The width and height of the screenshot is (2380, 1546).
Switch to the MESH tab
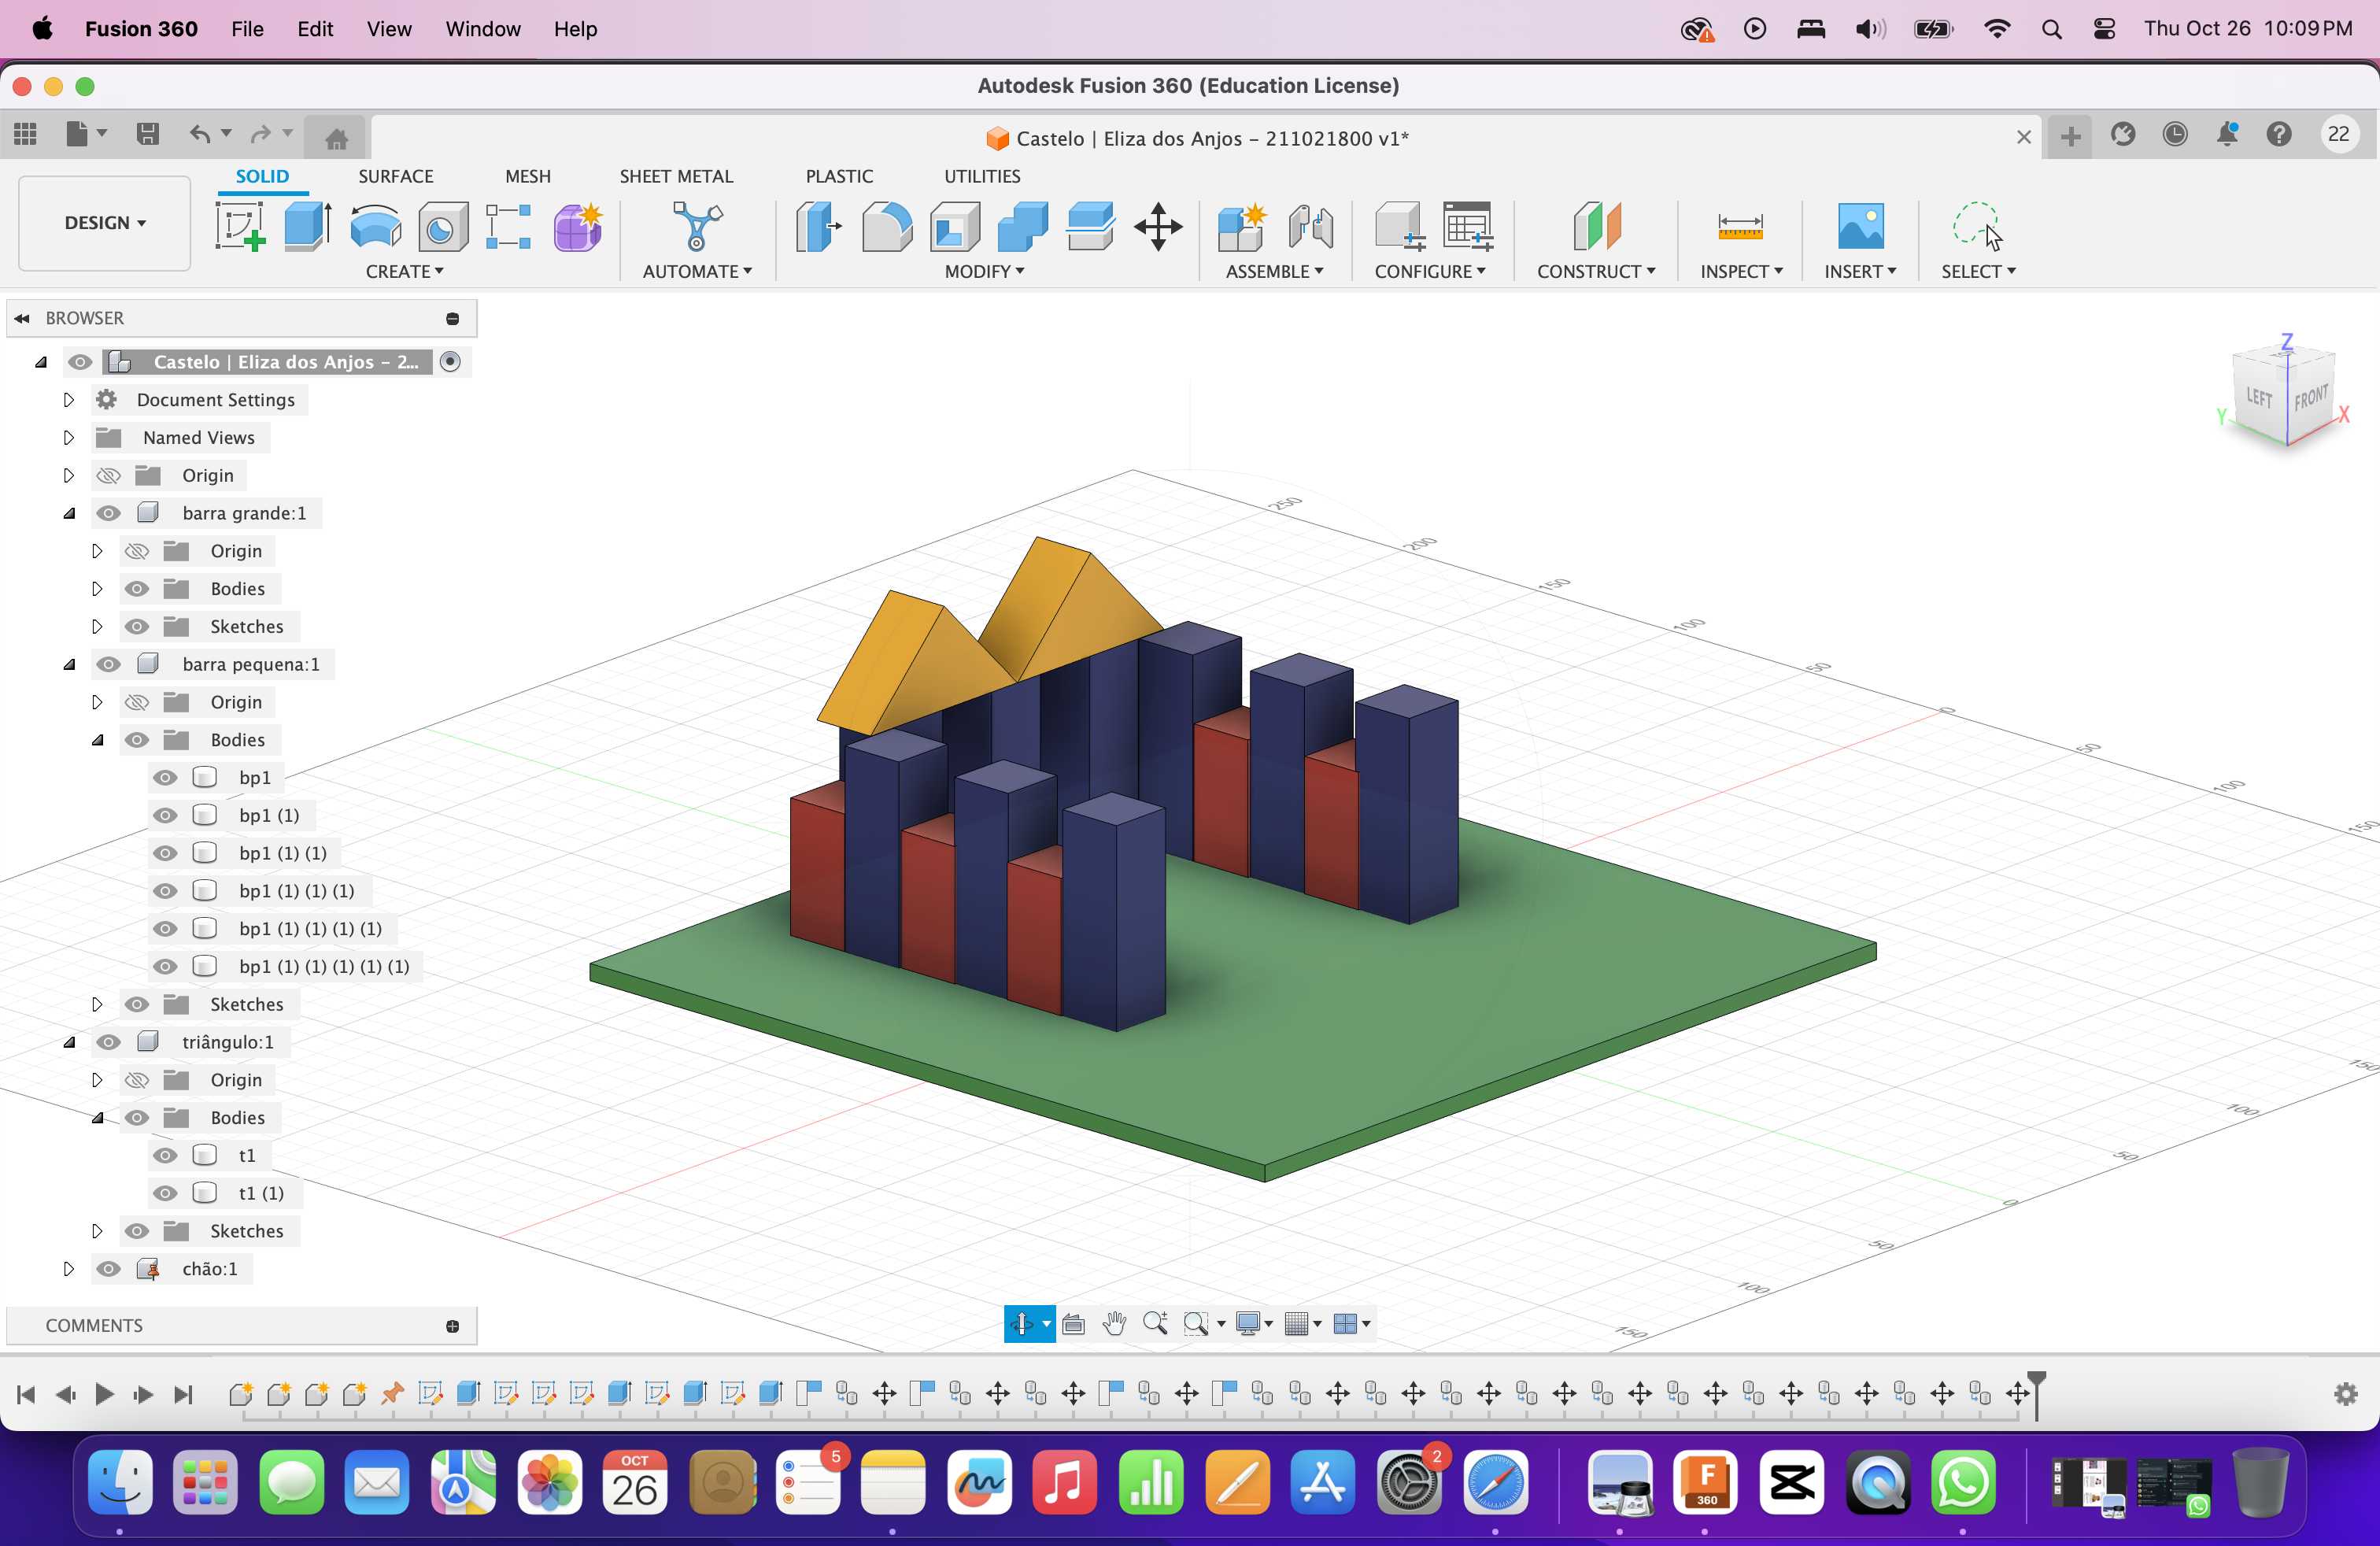pyautogui.click(x=528, y=176)
